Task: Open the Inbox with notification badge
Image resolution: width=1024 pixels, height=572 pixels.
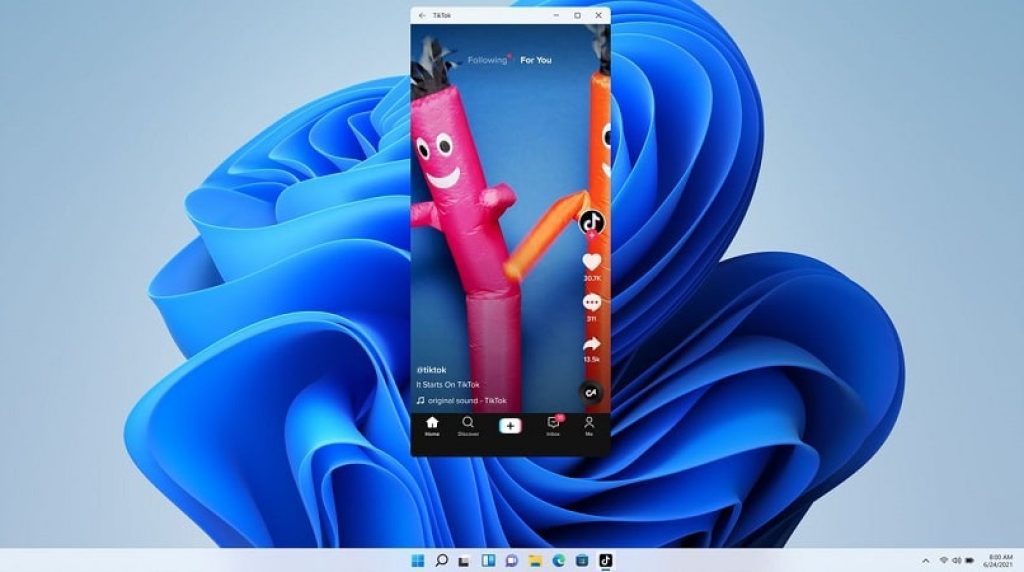Action: (x=554, y=426)
